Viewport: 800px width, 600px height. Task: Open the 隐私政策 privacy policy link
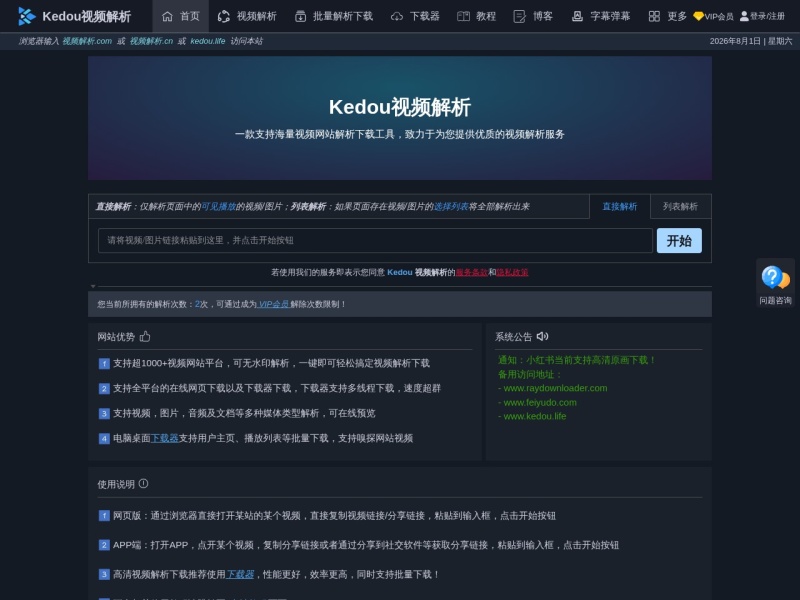512,272
